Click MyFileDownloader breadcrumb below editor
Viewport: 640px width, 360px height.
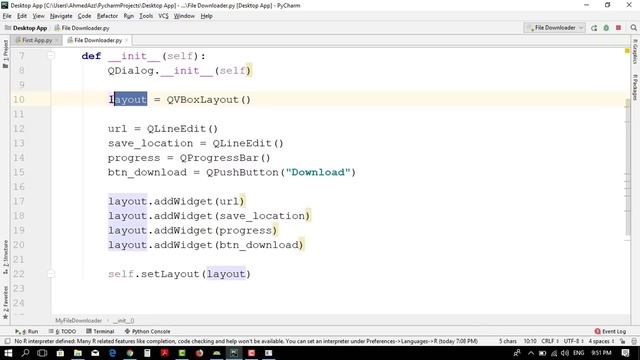[x=78, y=321]
